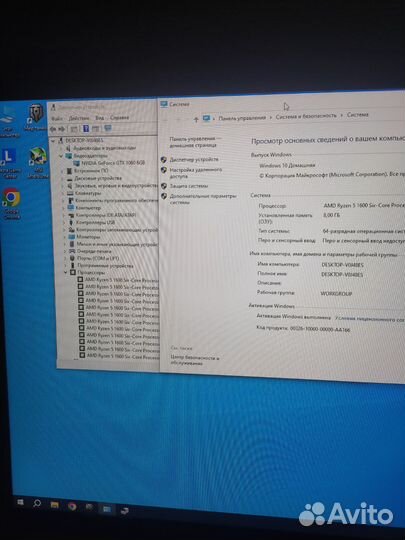This screenshot has height=540, width=405.
Task: Click the Процессоры category chip icon
Action: coord(73,272)
